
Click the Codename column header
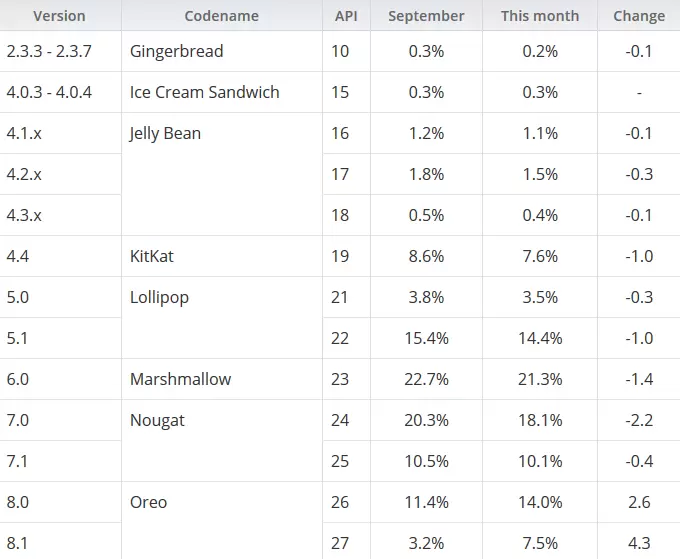pos(221,16)
